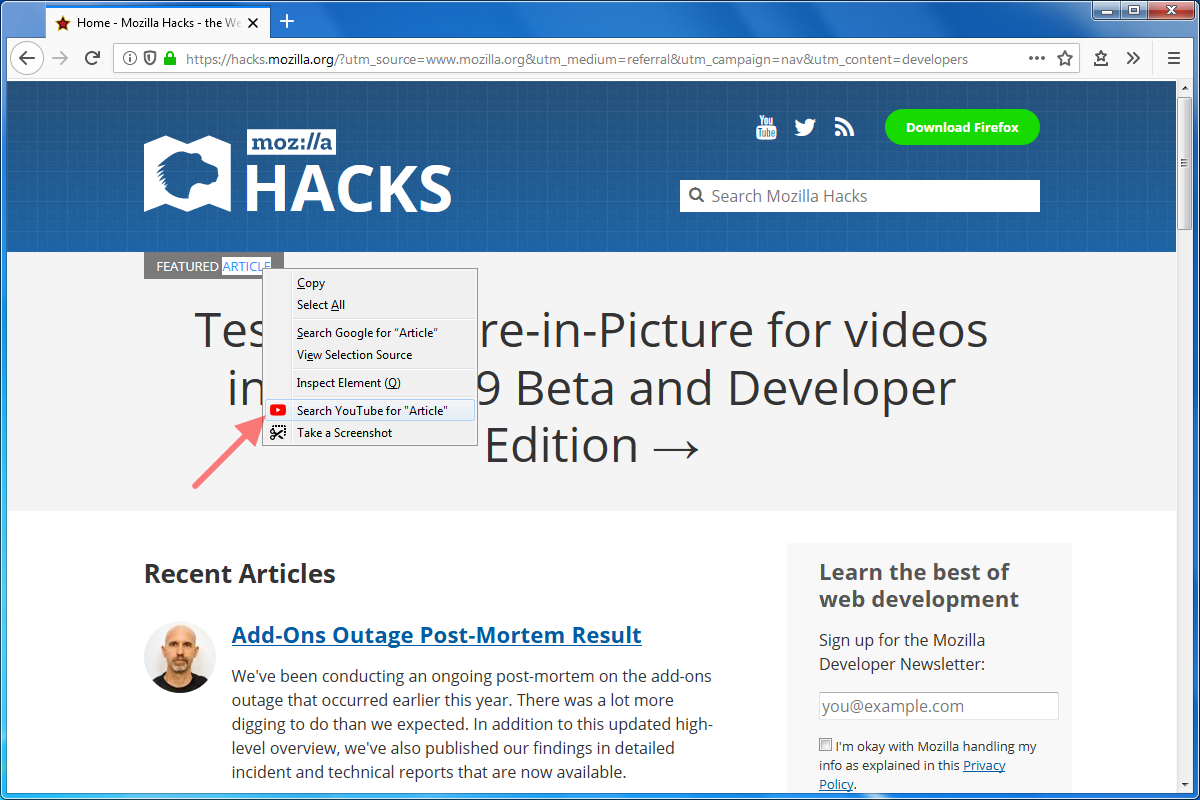
Task: Click search magnifier in Mozilla Hacks search
Action: pyautogui.click(x=696, y=196)
